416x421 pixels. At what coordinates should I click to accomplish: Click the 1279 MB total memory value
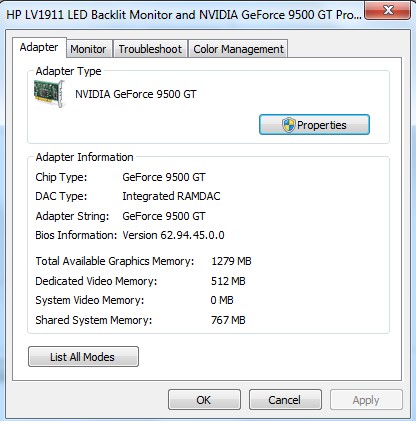[x=231, y=261]
